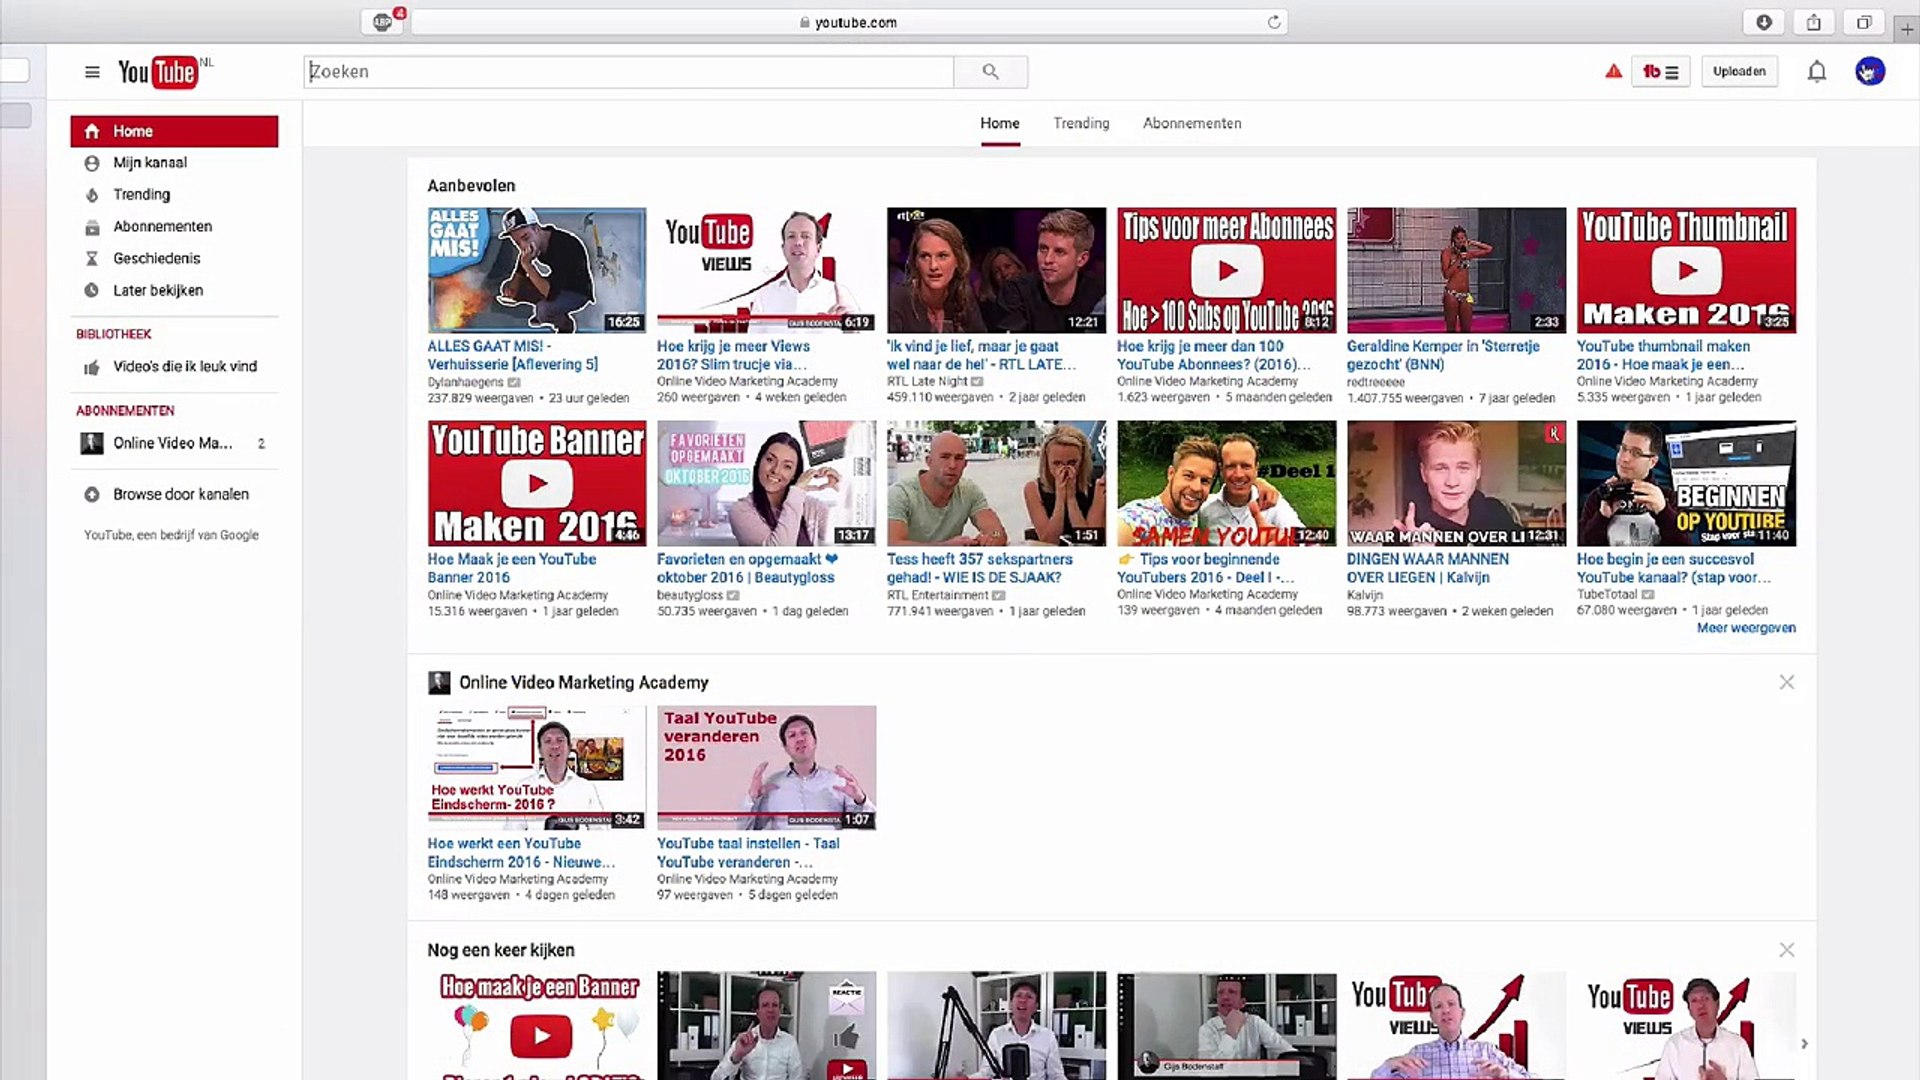This screenshot has width=1920, height=1080.
Task: Open the Online Video Ma... subscription
Action: click(x=174, y=443)
